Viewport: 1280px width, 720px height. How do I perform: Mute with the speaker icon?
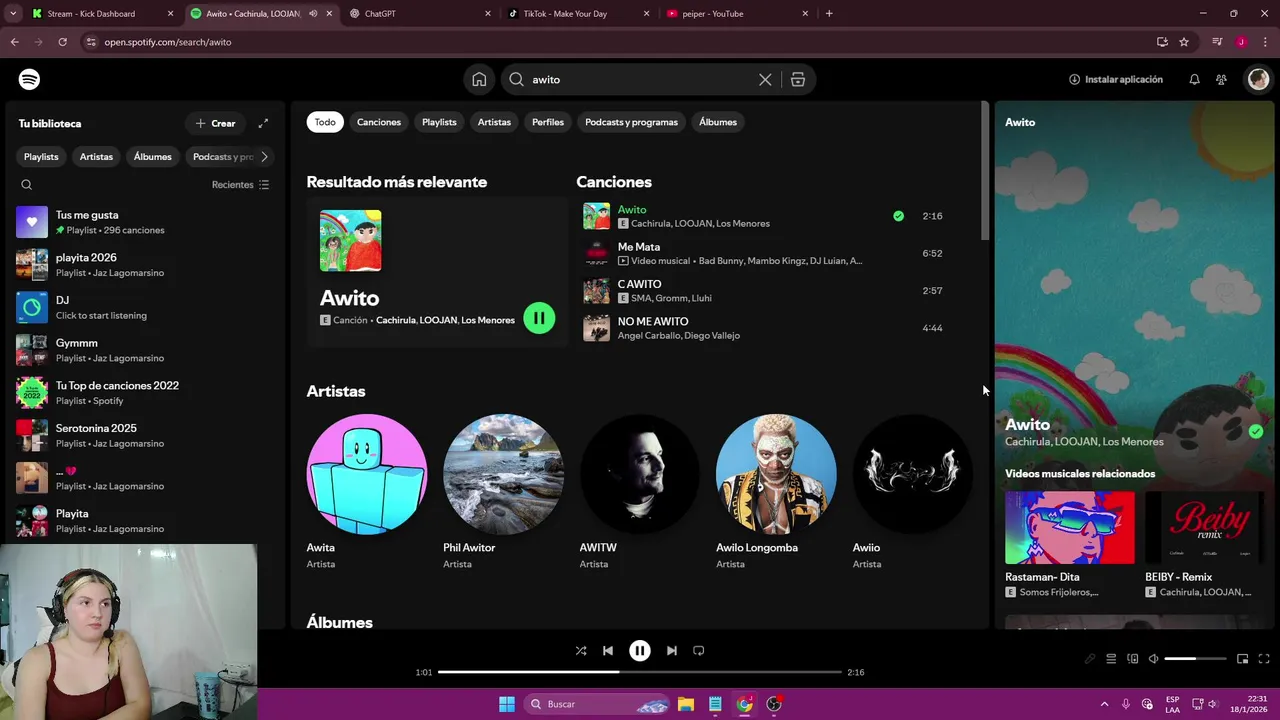click(1154, 659)
